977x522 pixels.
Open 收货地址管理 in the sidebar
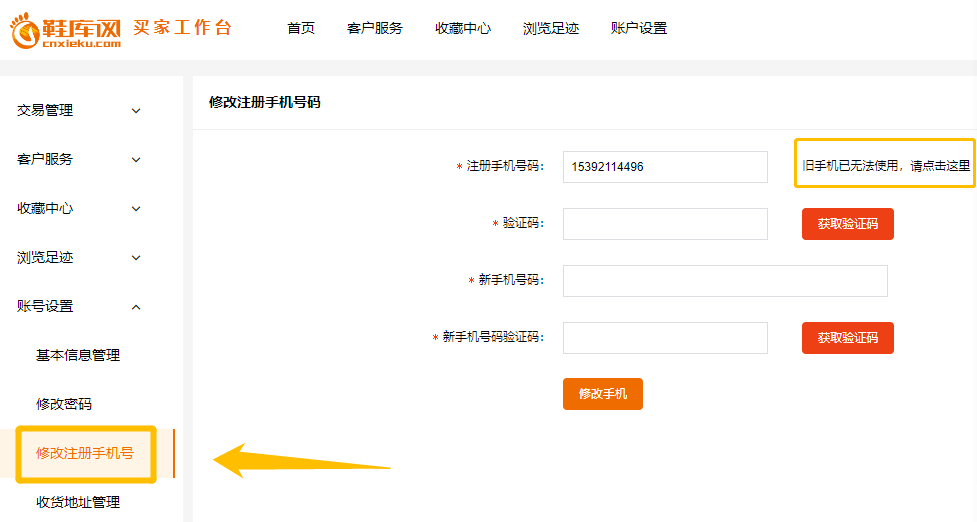[x=78, y=502]
